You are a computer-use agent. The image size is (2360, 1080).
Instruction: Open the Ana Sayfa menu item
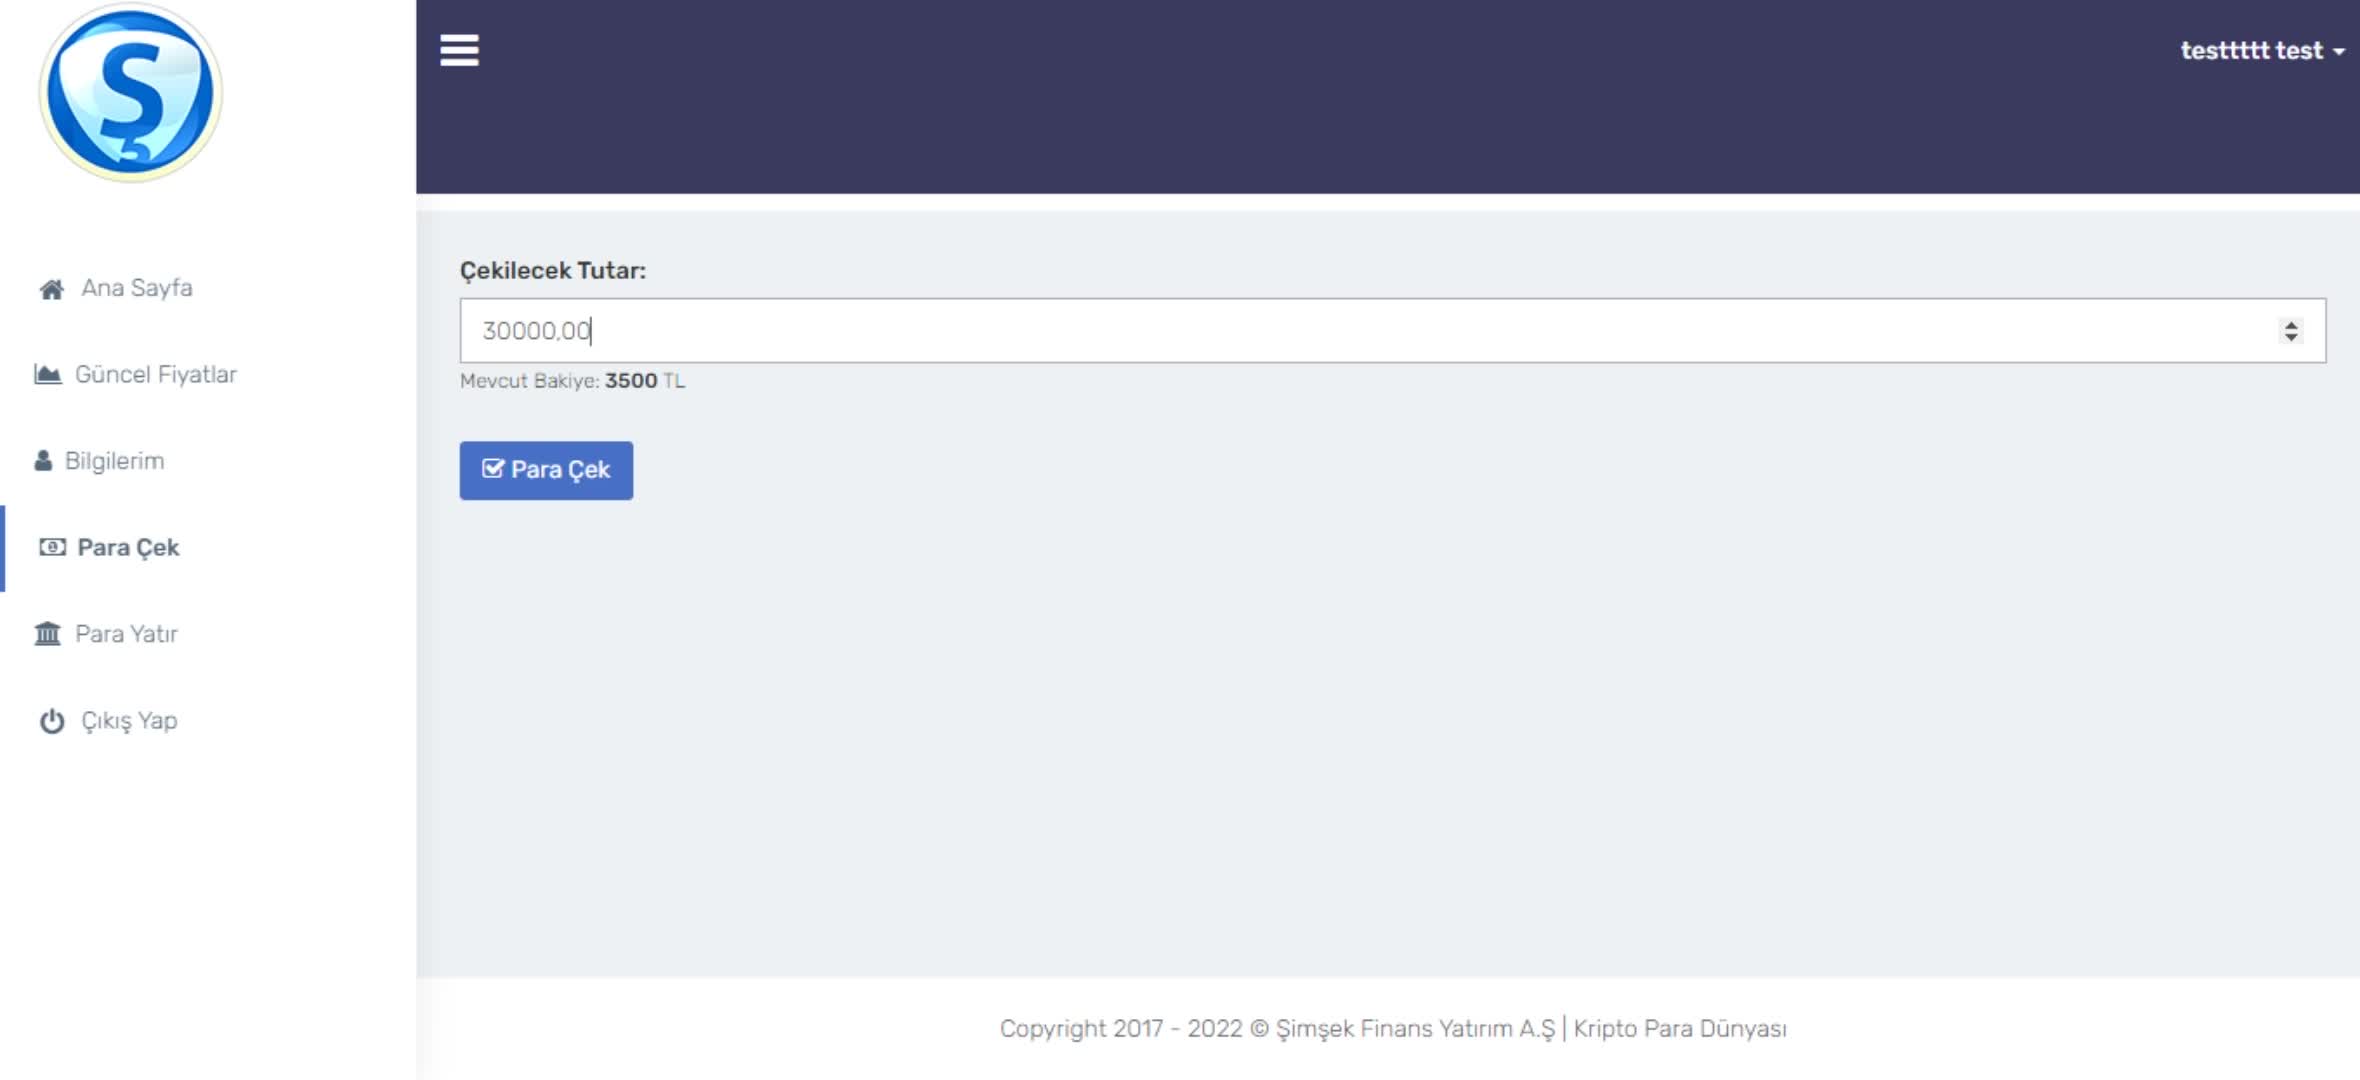(x=137, y=288)
